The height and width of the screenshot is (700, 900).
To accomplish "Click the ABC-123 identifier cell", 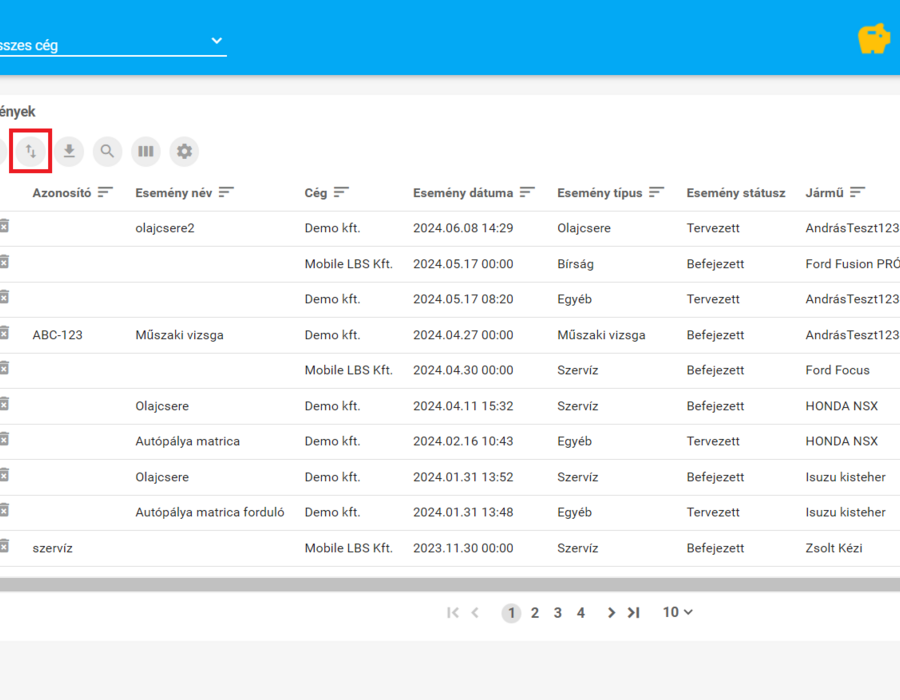I will (57, 335).
